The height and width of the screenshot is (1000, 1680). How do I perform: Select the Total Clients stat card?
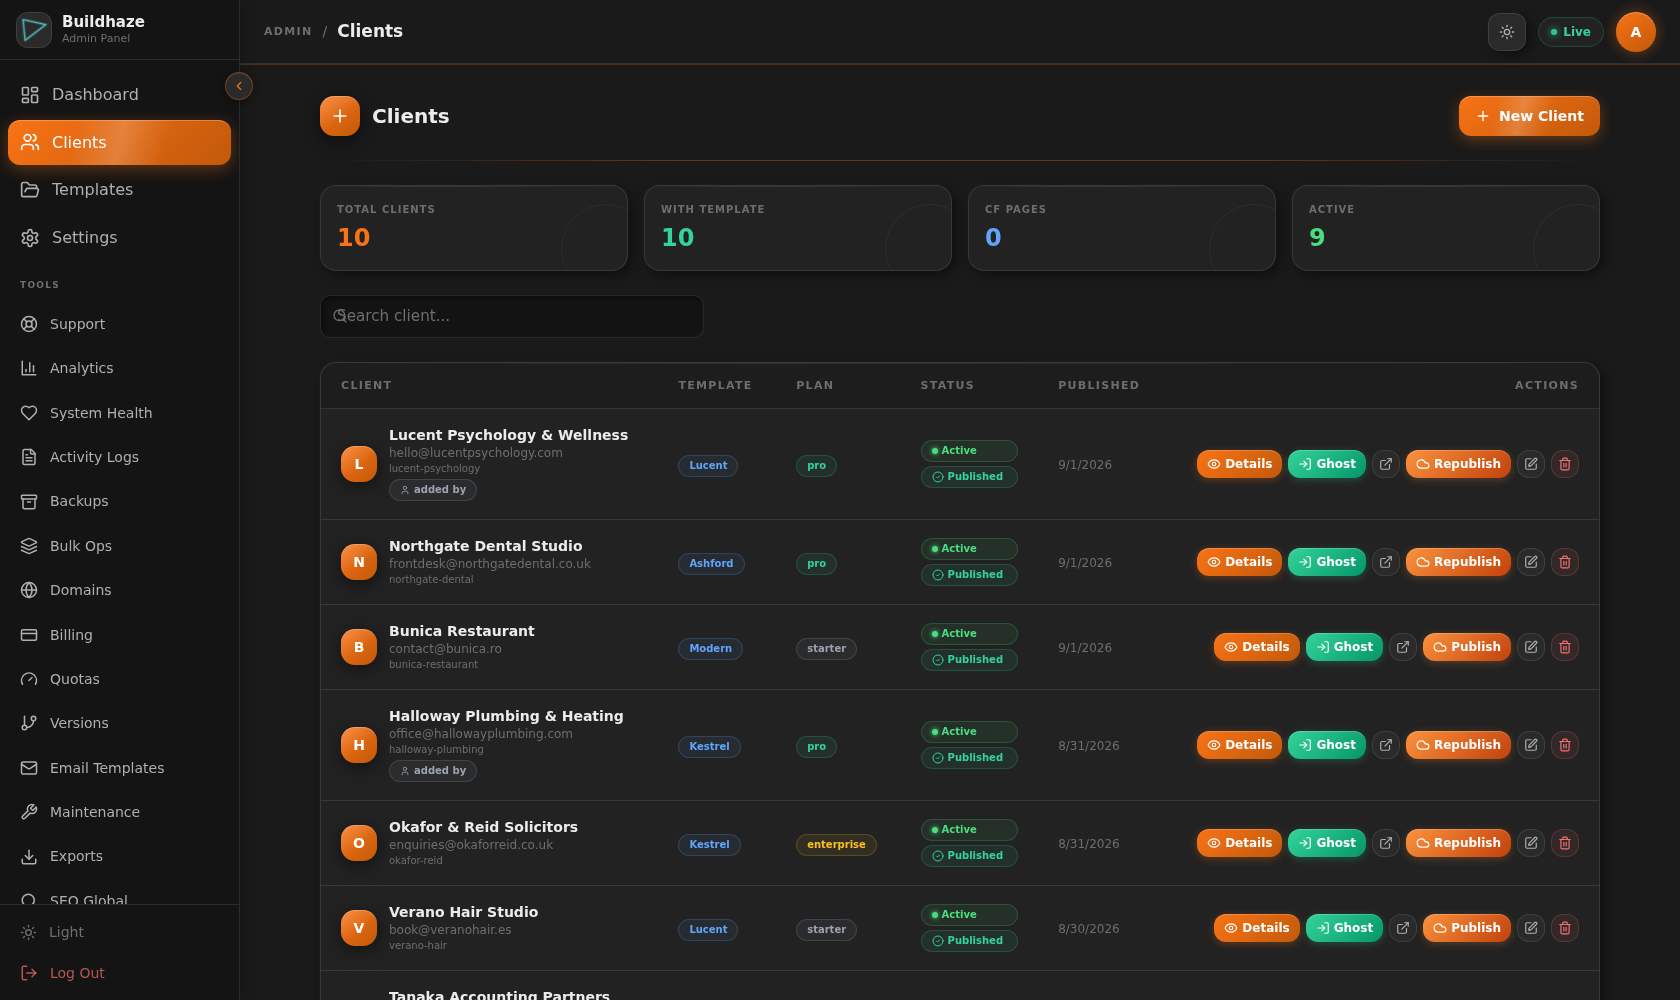coord(474,228)
